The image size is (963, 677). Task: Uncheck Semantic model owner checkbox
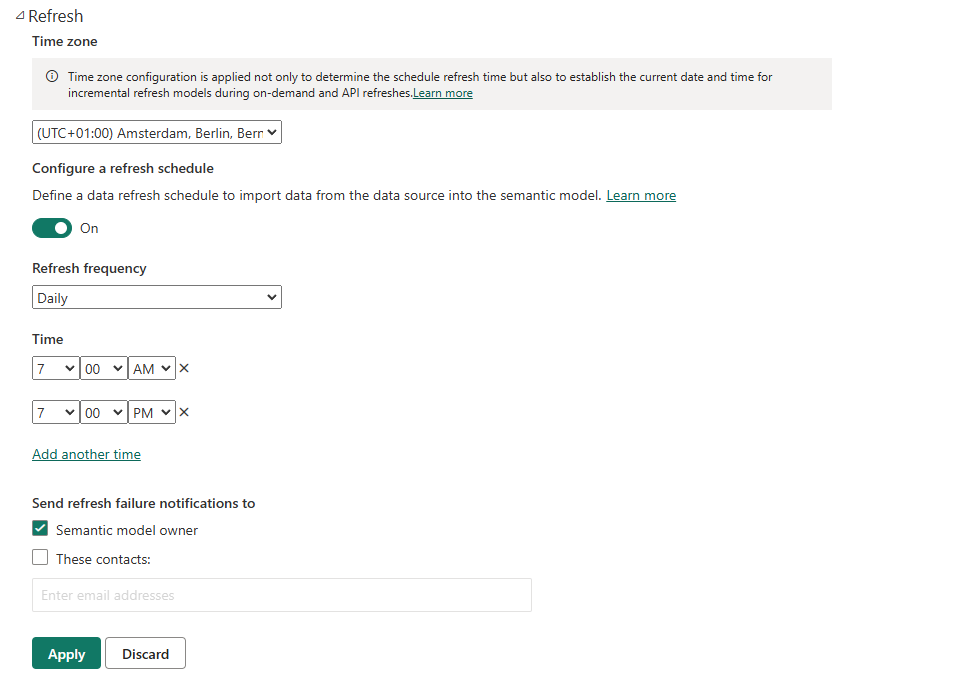pyautogui.click(x=40, y=529)
